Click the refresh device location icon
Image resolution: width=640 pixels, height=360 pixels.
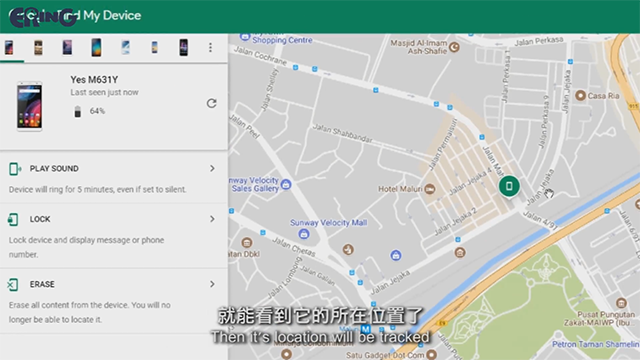click(211, 103)
